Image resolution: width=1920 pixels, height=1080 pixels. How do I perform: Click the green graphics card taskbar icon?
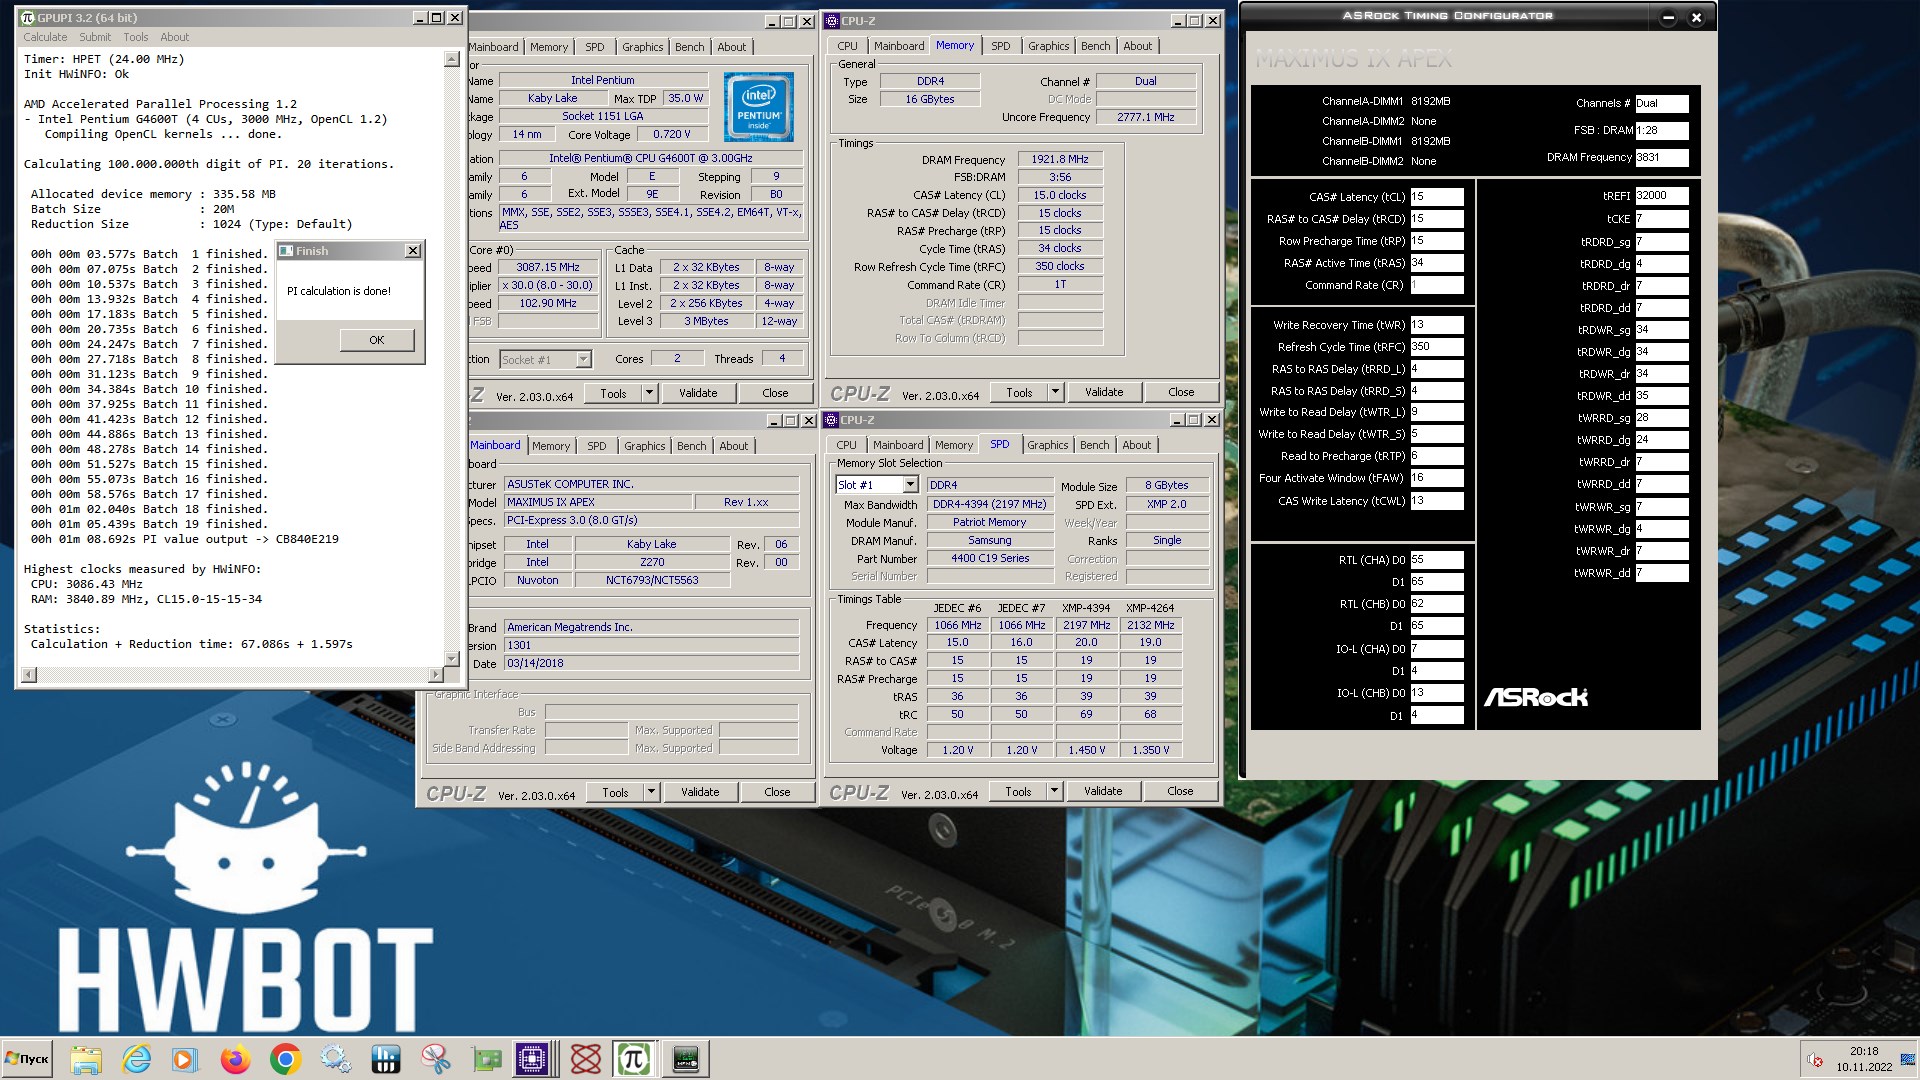pyautogui.click(x=486, y=1059)
